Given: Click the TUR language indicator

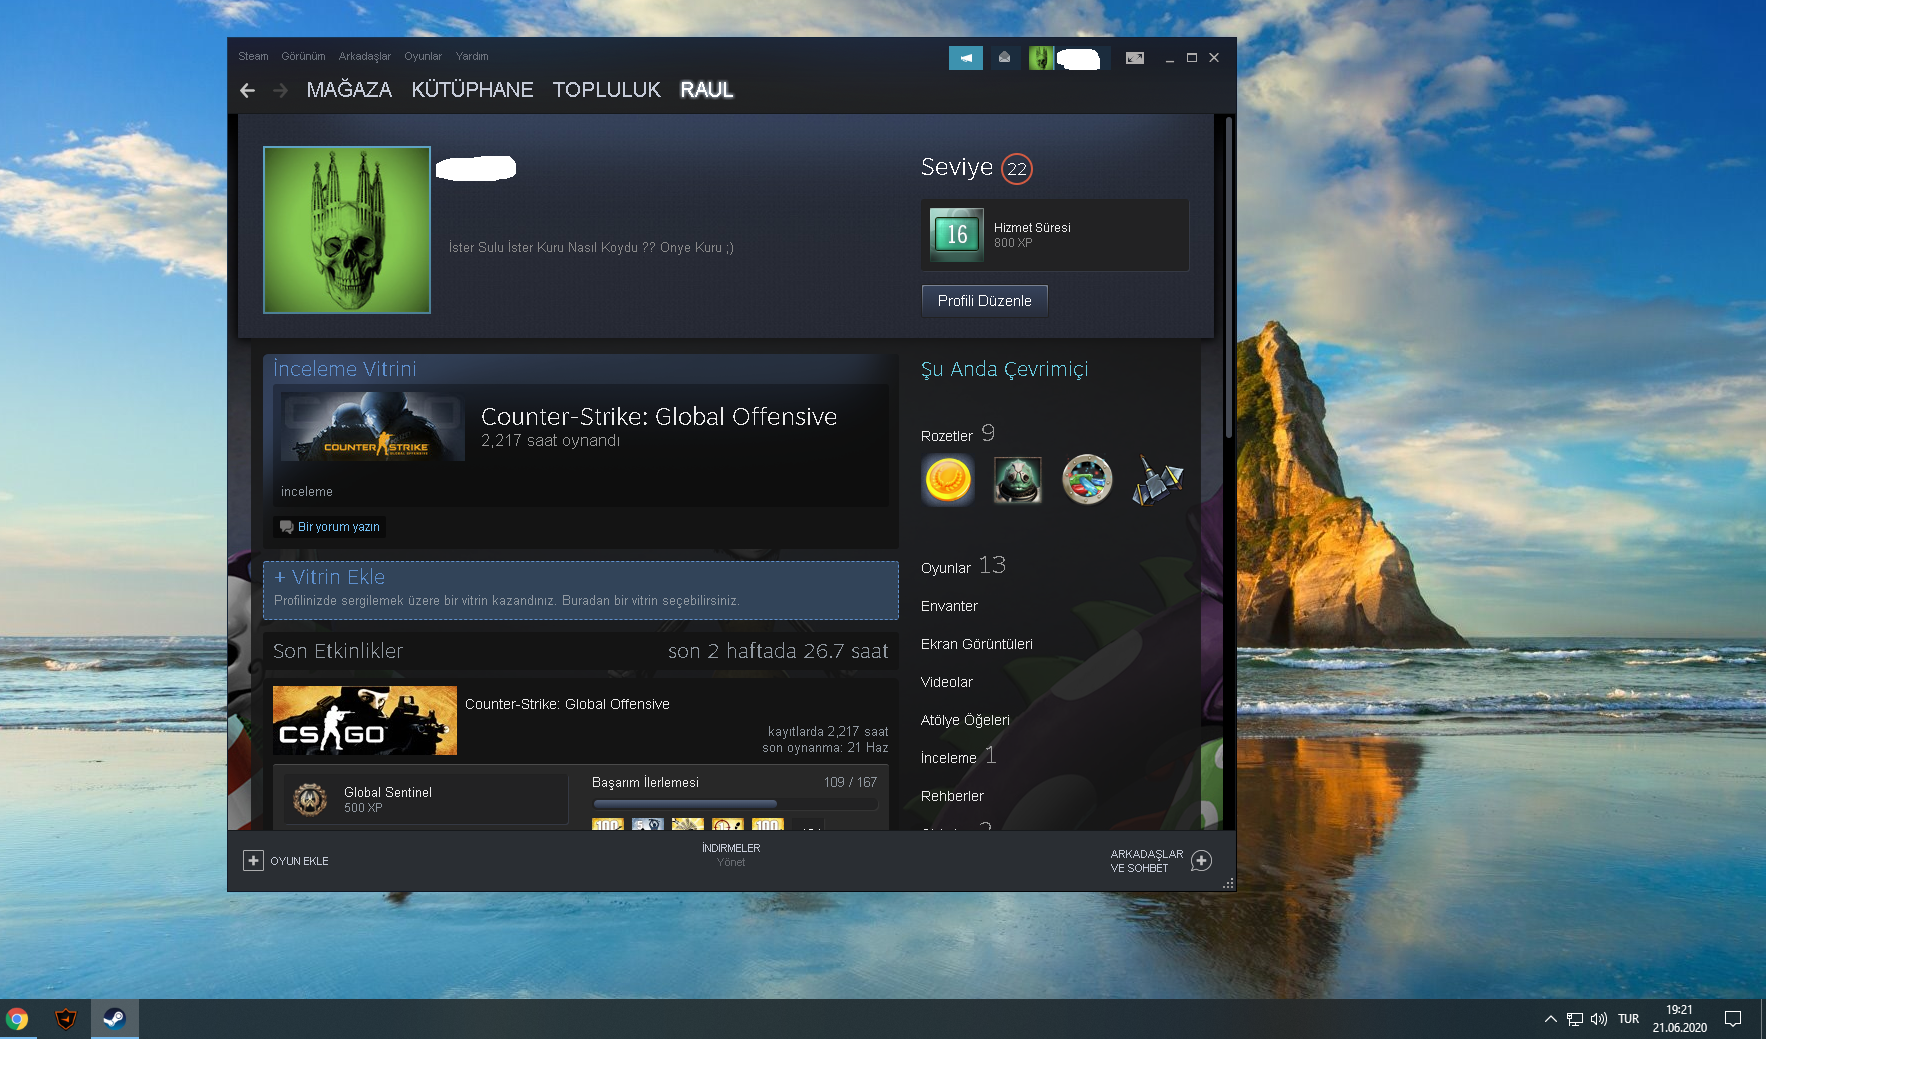Looking at the screenshot, I should tap(1628, 1019).
